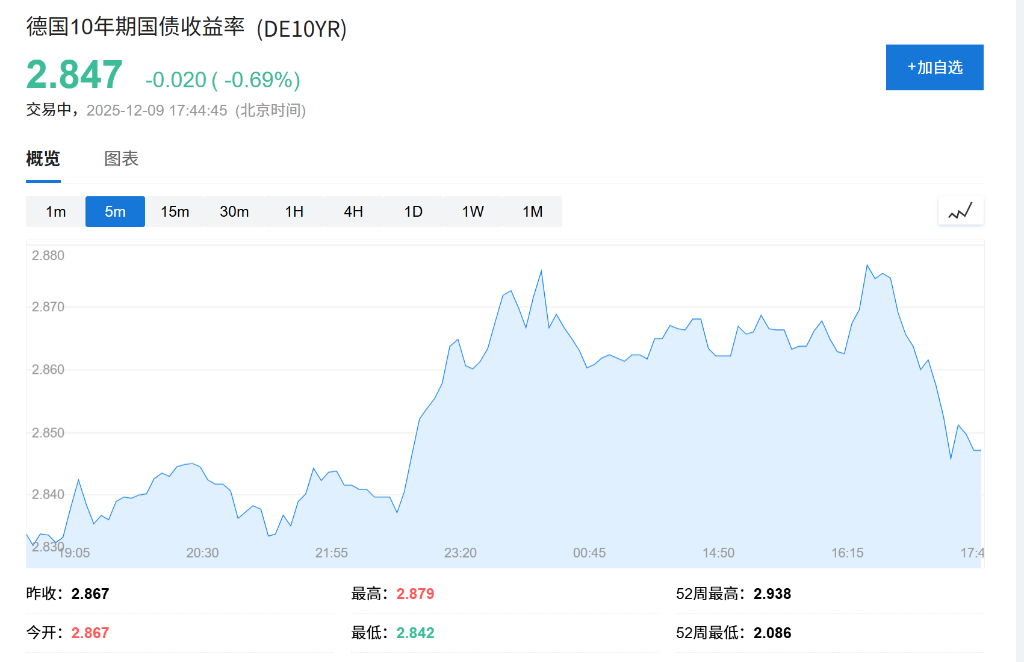Select the 1H timeframe
Image resolution: width=1024 pixels, height=662 pixels.
pyautogui.click(x=294, y=211)
